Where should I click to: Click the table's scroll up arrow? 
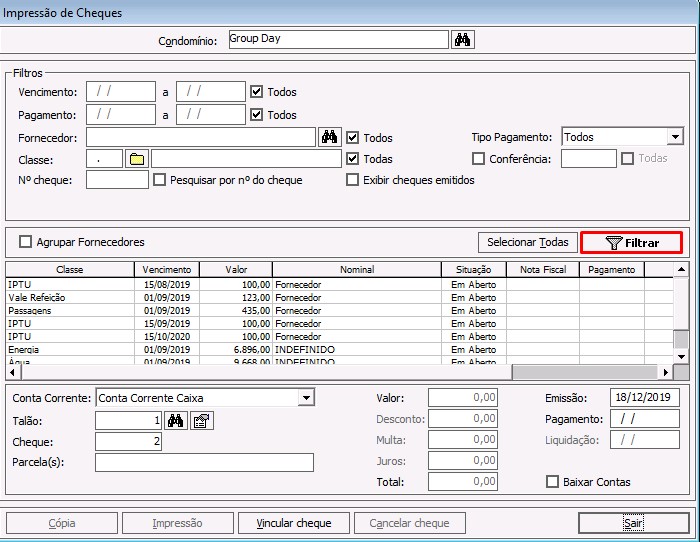pos(681,269)
